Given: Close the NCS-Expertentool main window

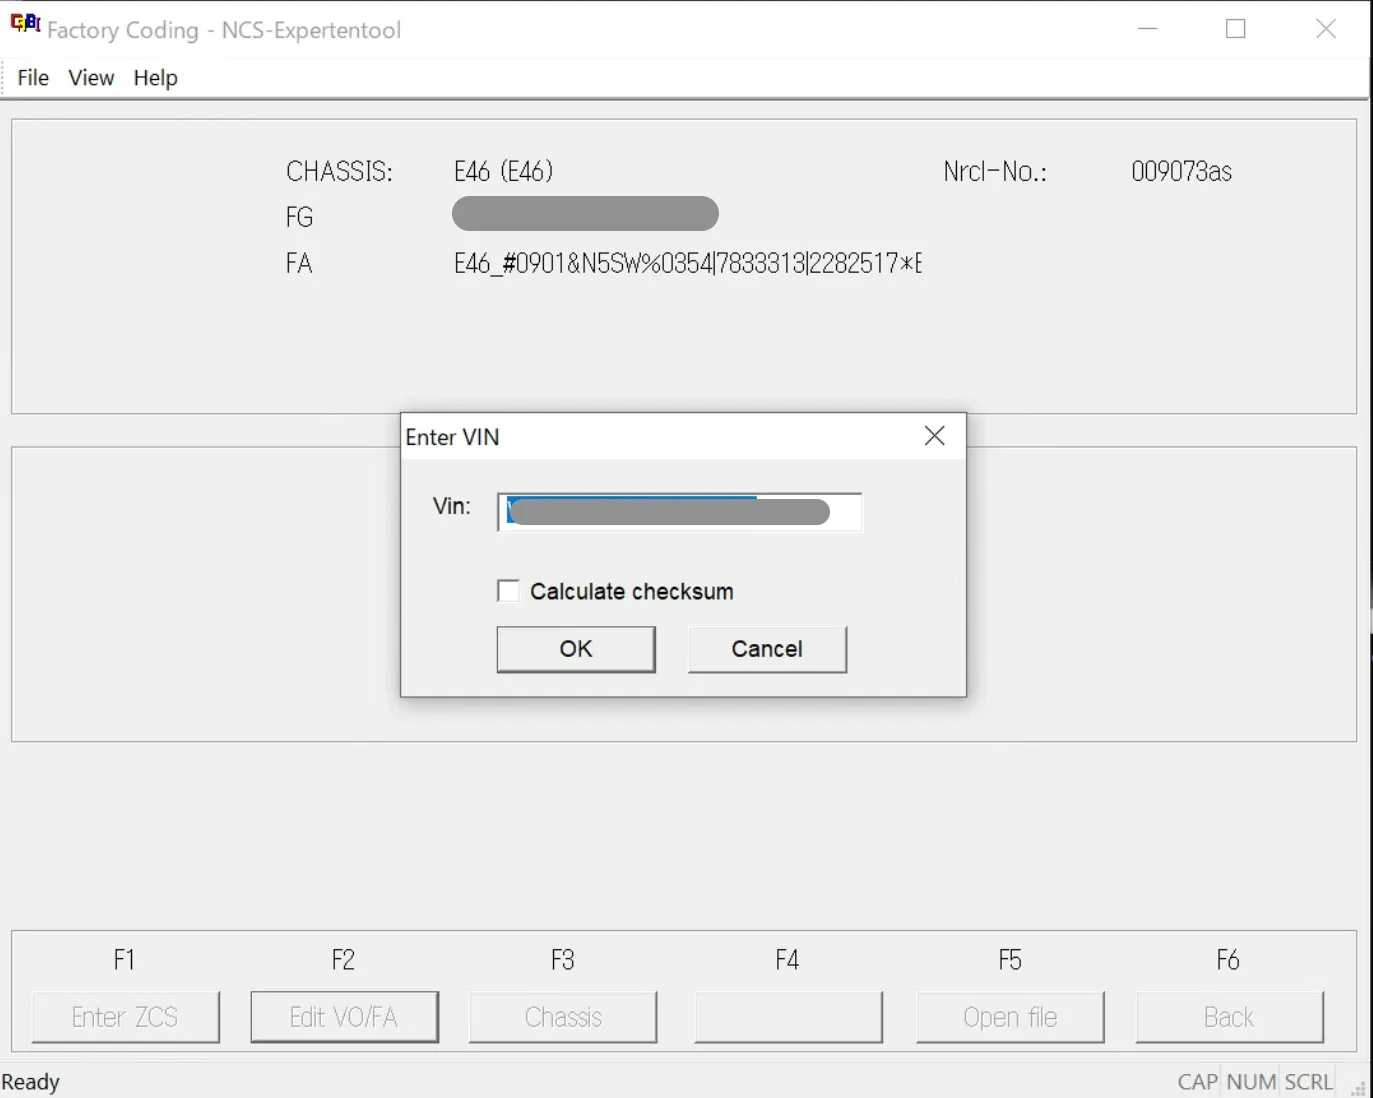Looking at the screenshot, I should 1326,29.
